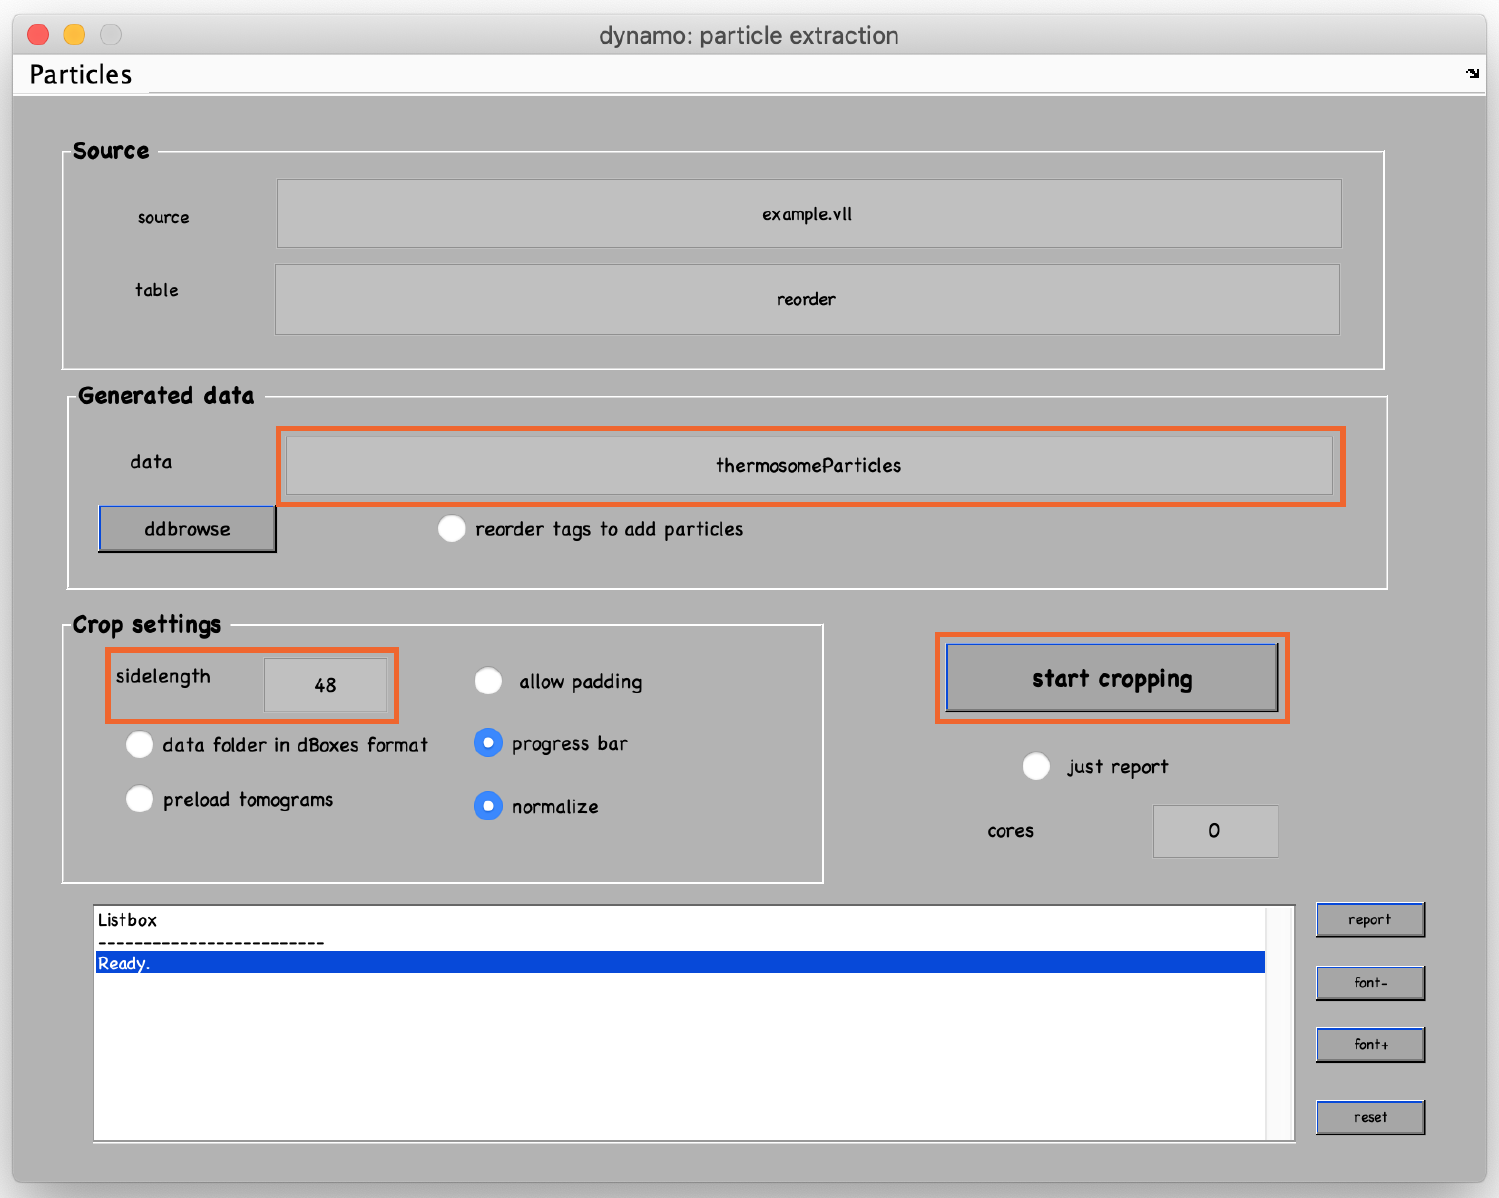Change the cores value field
The width and height of the screenshot is (1499, 1198).
(1215, 830)
